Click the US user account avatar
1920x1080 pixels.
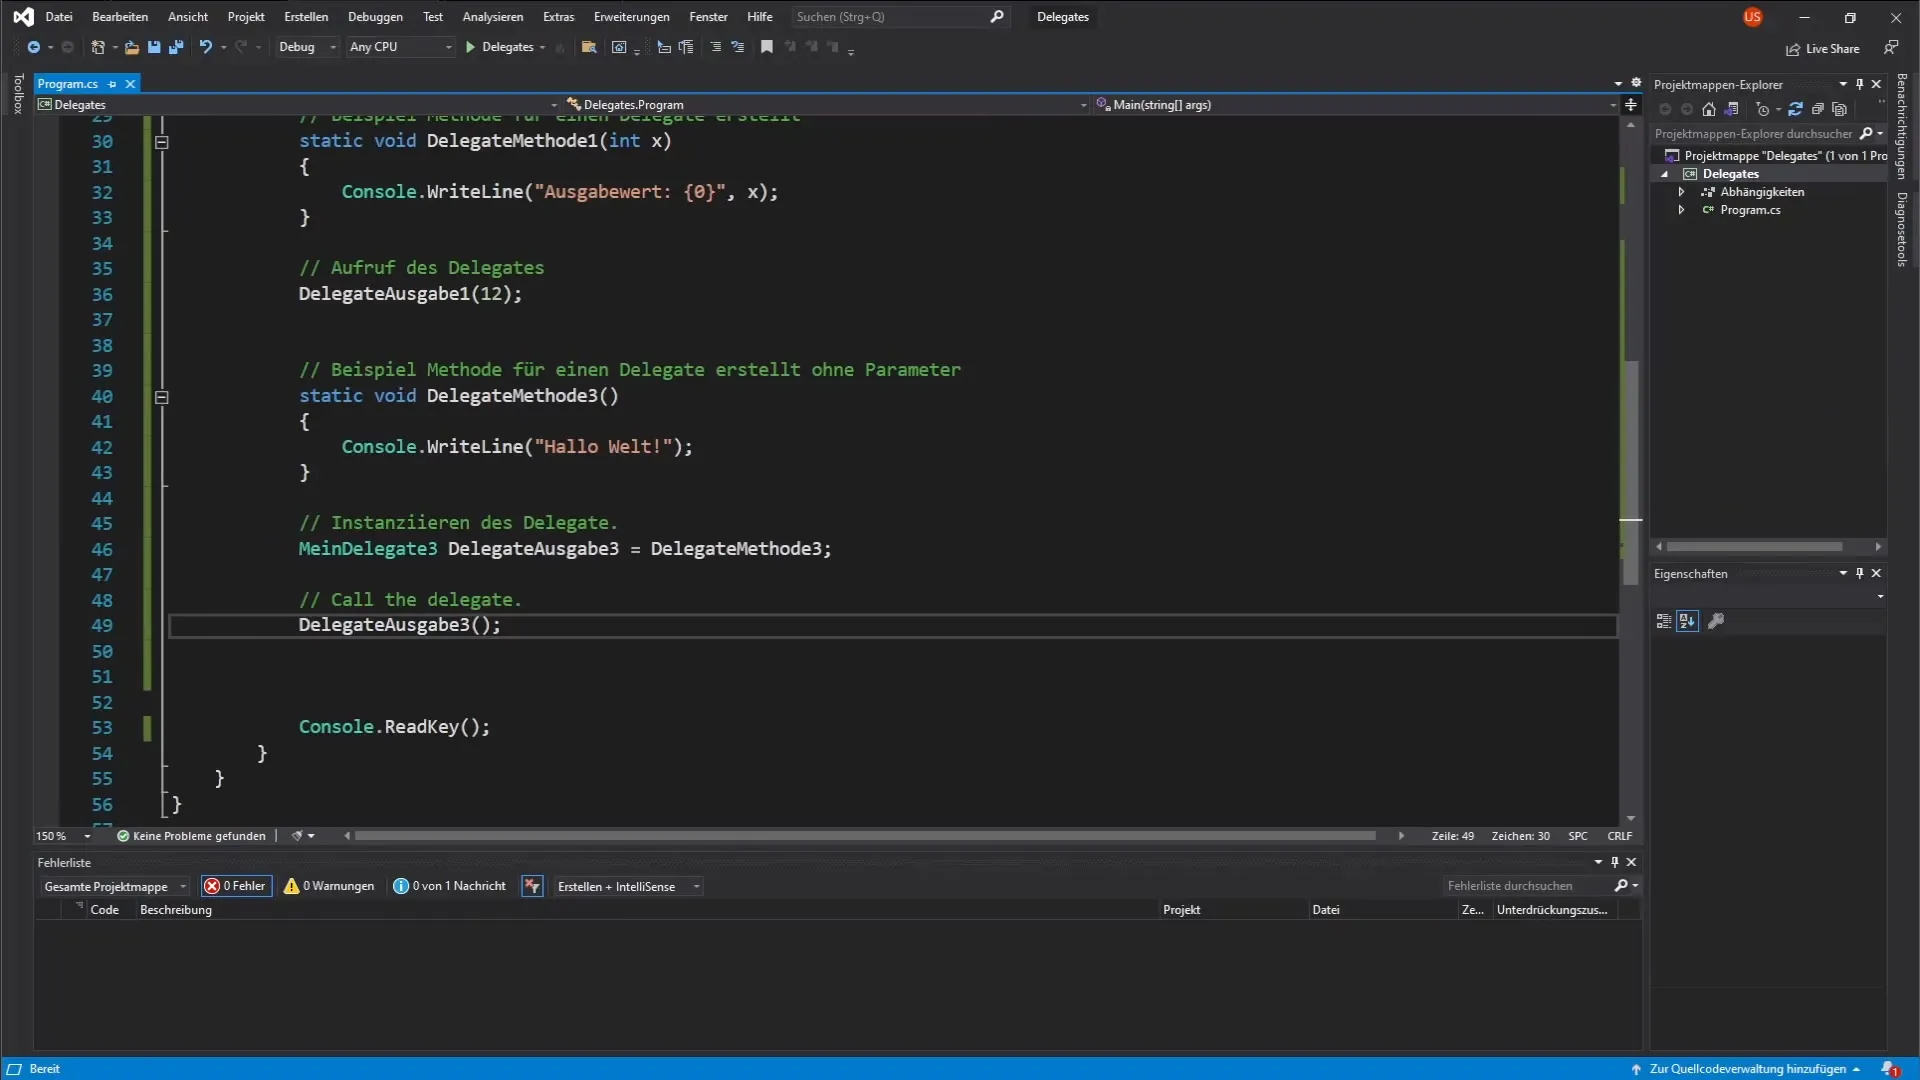[x=1752, y=17]
